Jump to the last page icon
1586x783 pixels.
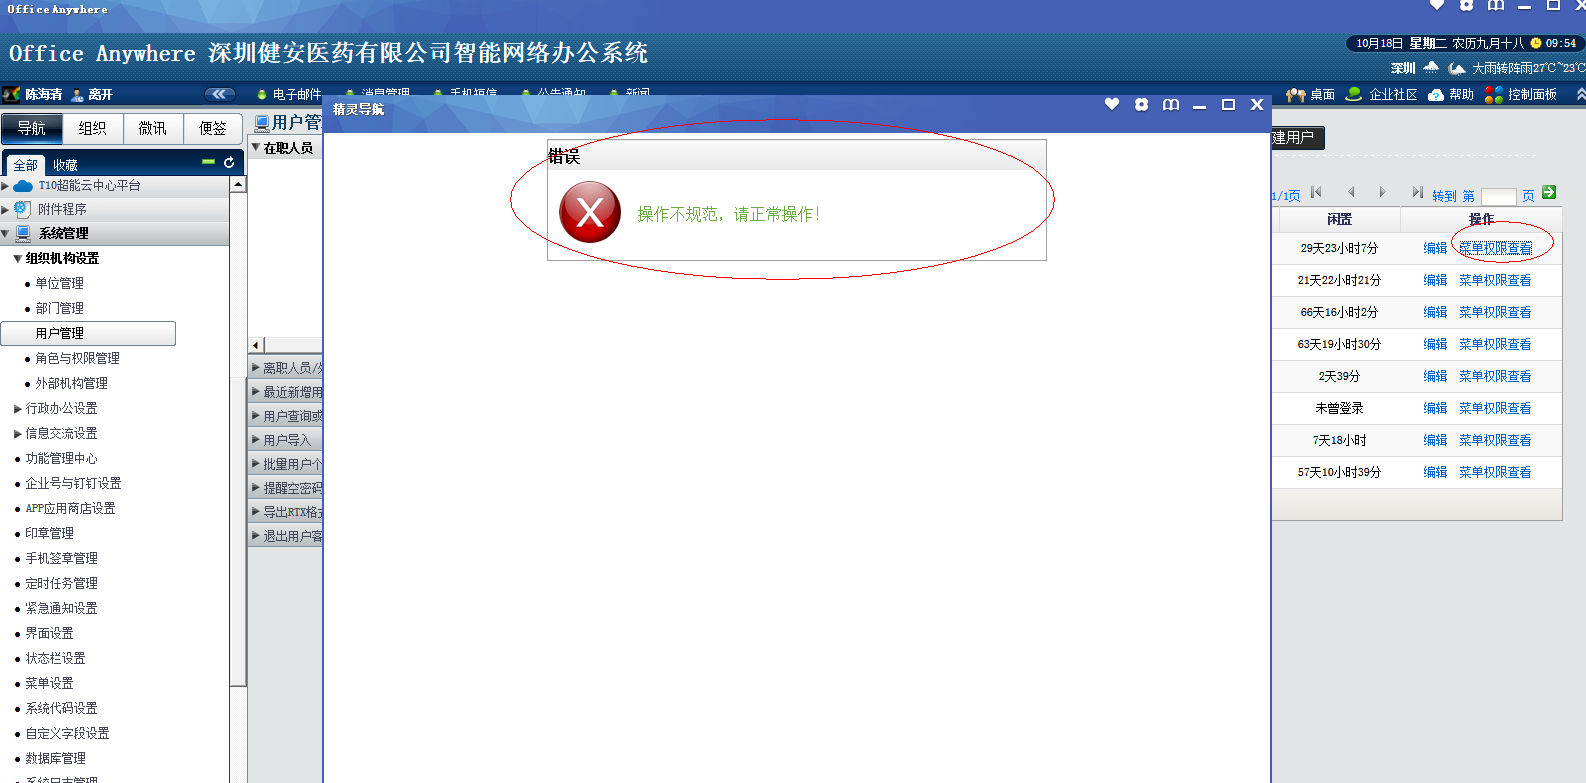pyautogui.click(x=1417, y=192)
